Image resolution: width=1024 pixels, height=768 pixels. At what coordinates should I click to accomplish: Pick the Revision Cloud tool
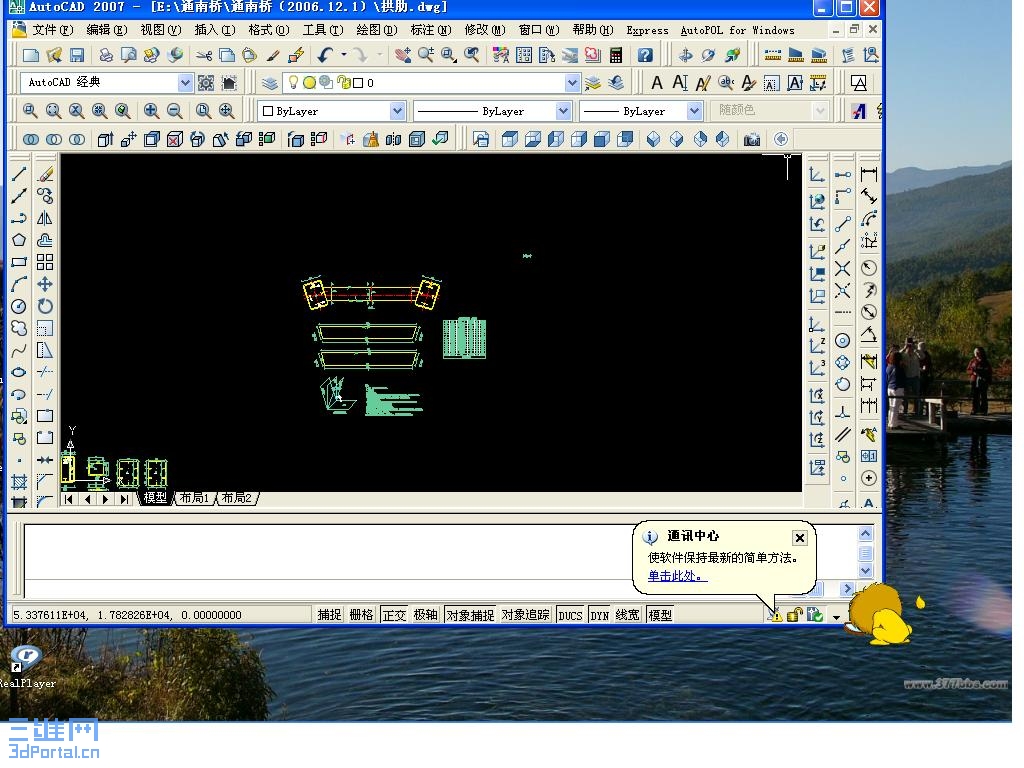coord(19,328)
